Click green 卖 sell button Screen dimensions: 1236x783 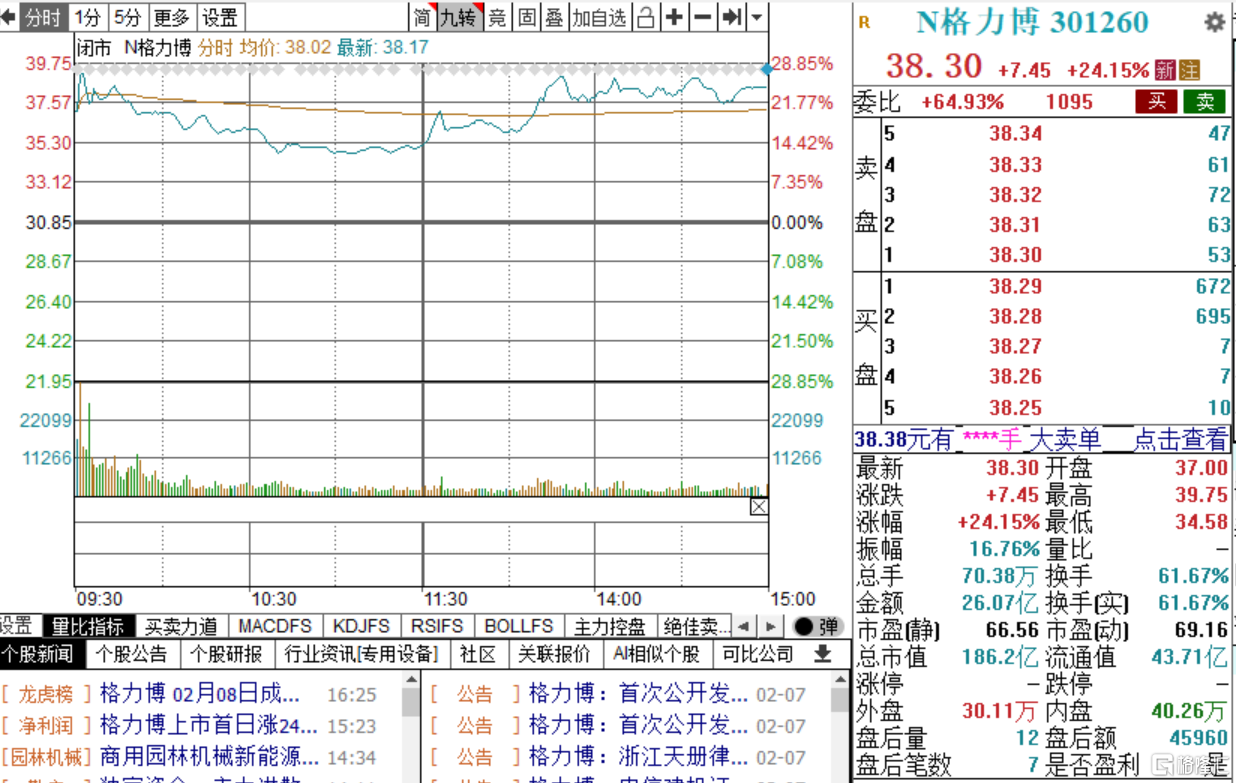[x=1205, y=101]
